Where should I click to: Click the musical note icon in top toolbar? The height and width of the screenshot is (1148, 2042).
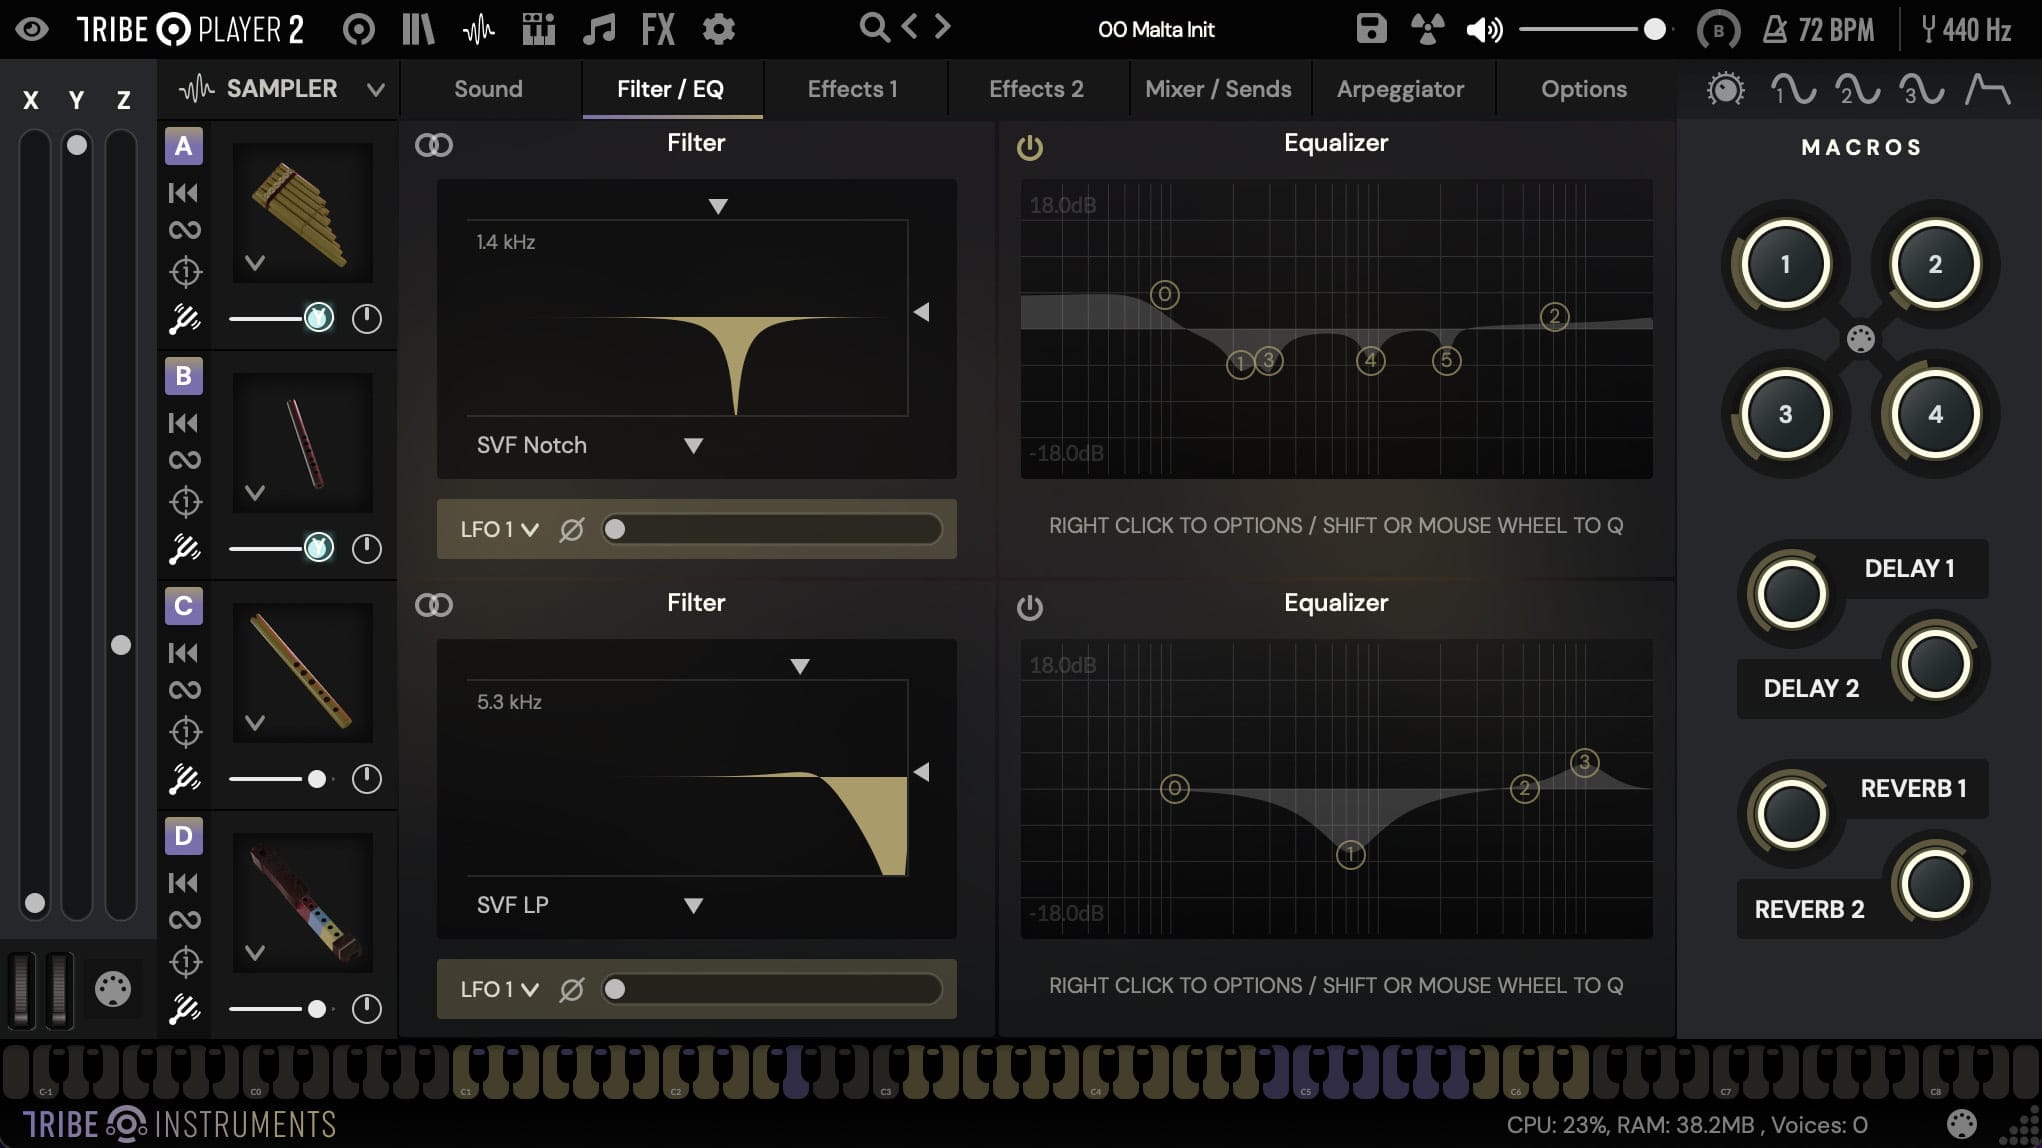(599, 29)
